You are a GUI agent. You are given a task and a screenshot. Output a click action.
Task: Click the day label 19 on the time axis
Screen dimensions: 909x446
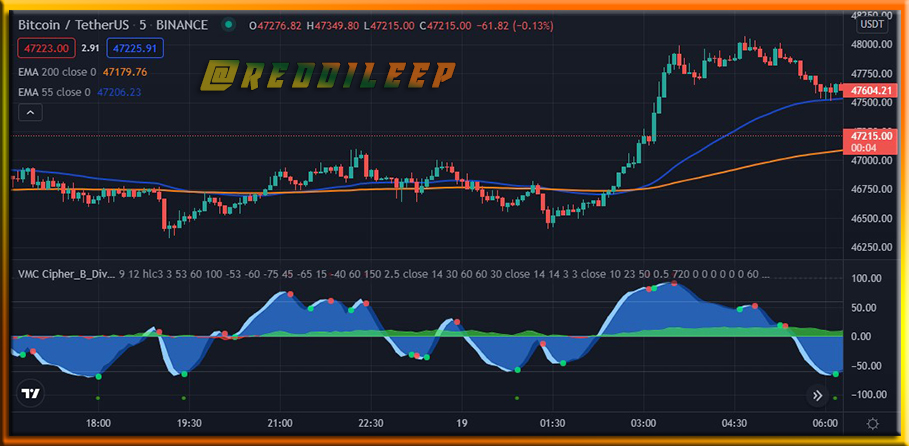point(462,423)
